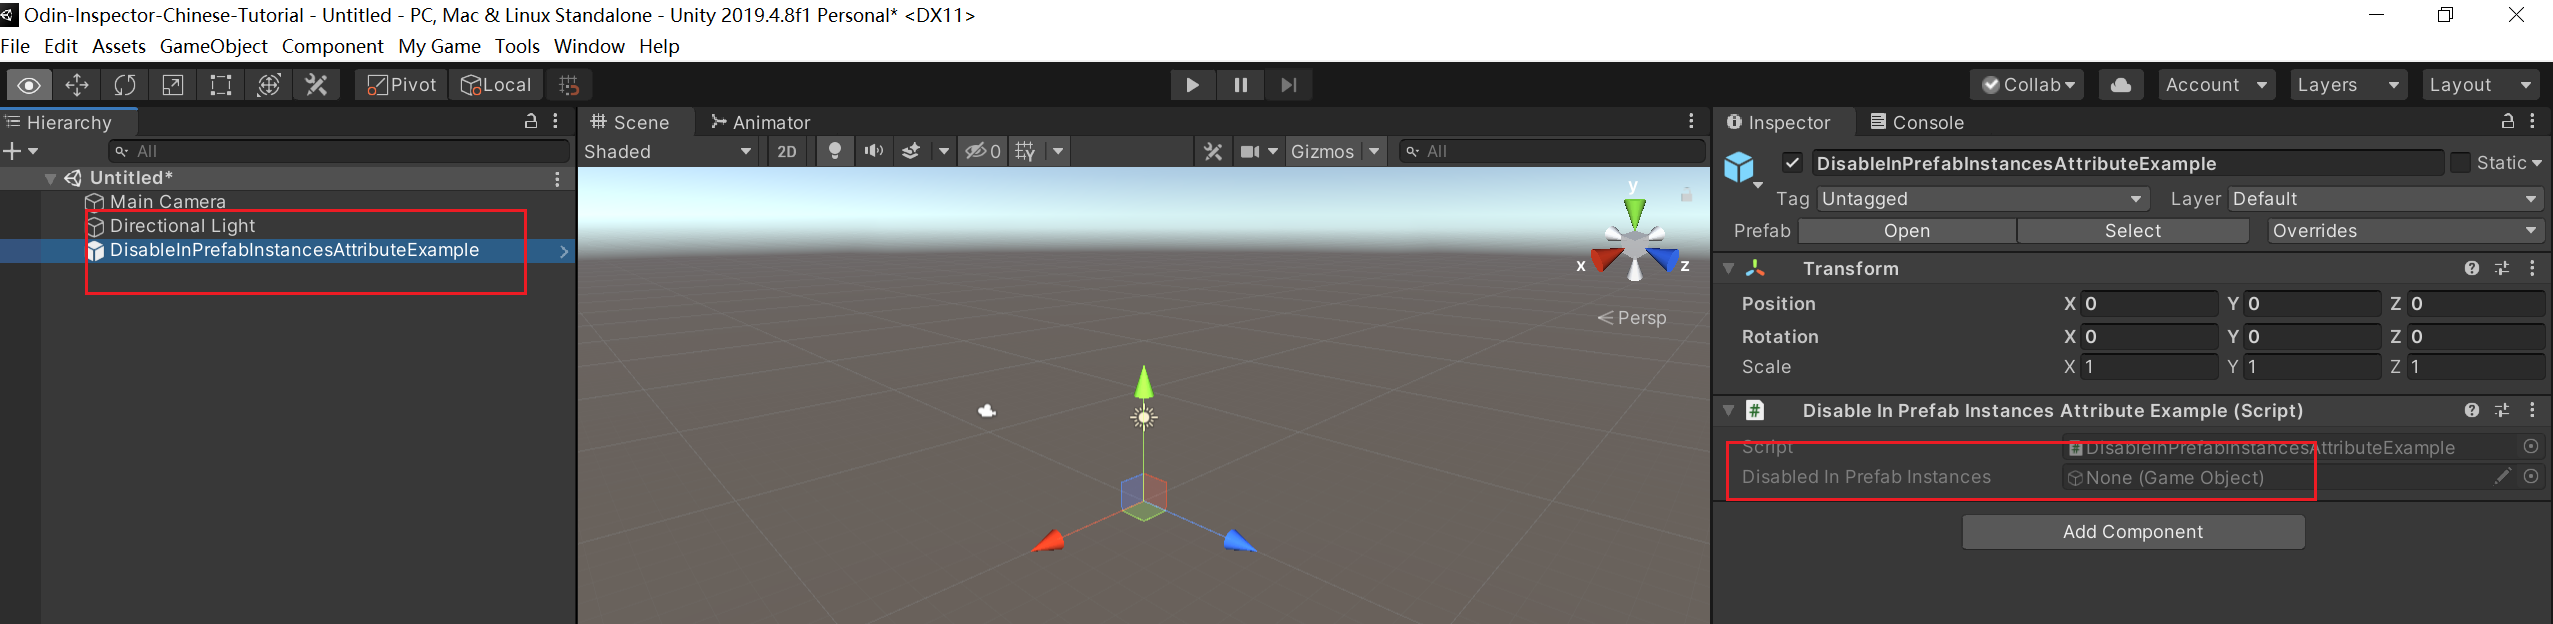The width and height of the screenshot is (2553, 624).
Task: Open Scene view panel options menu
Action: (x=1691, y=121)
